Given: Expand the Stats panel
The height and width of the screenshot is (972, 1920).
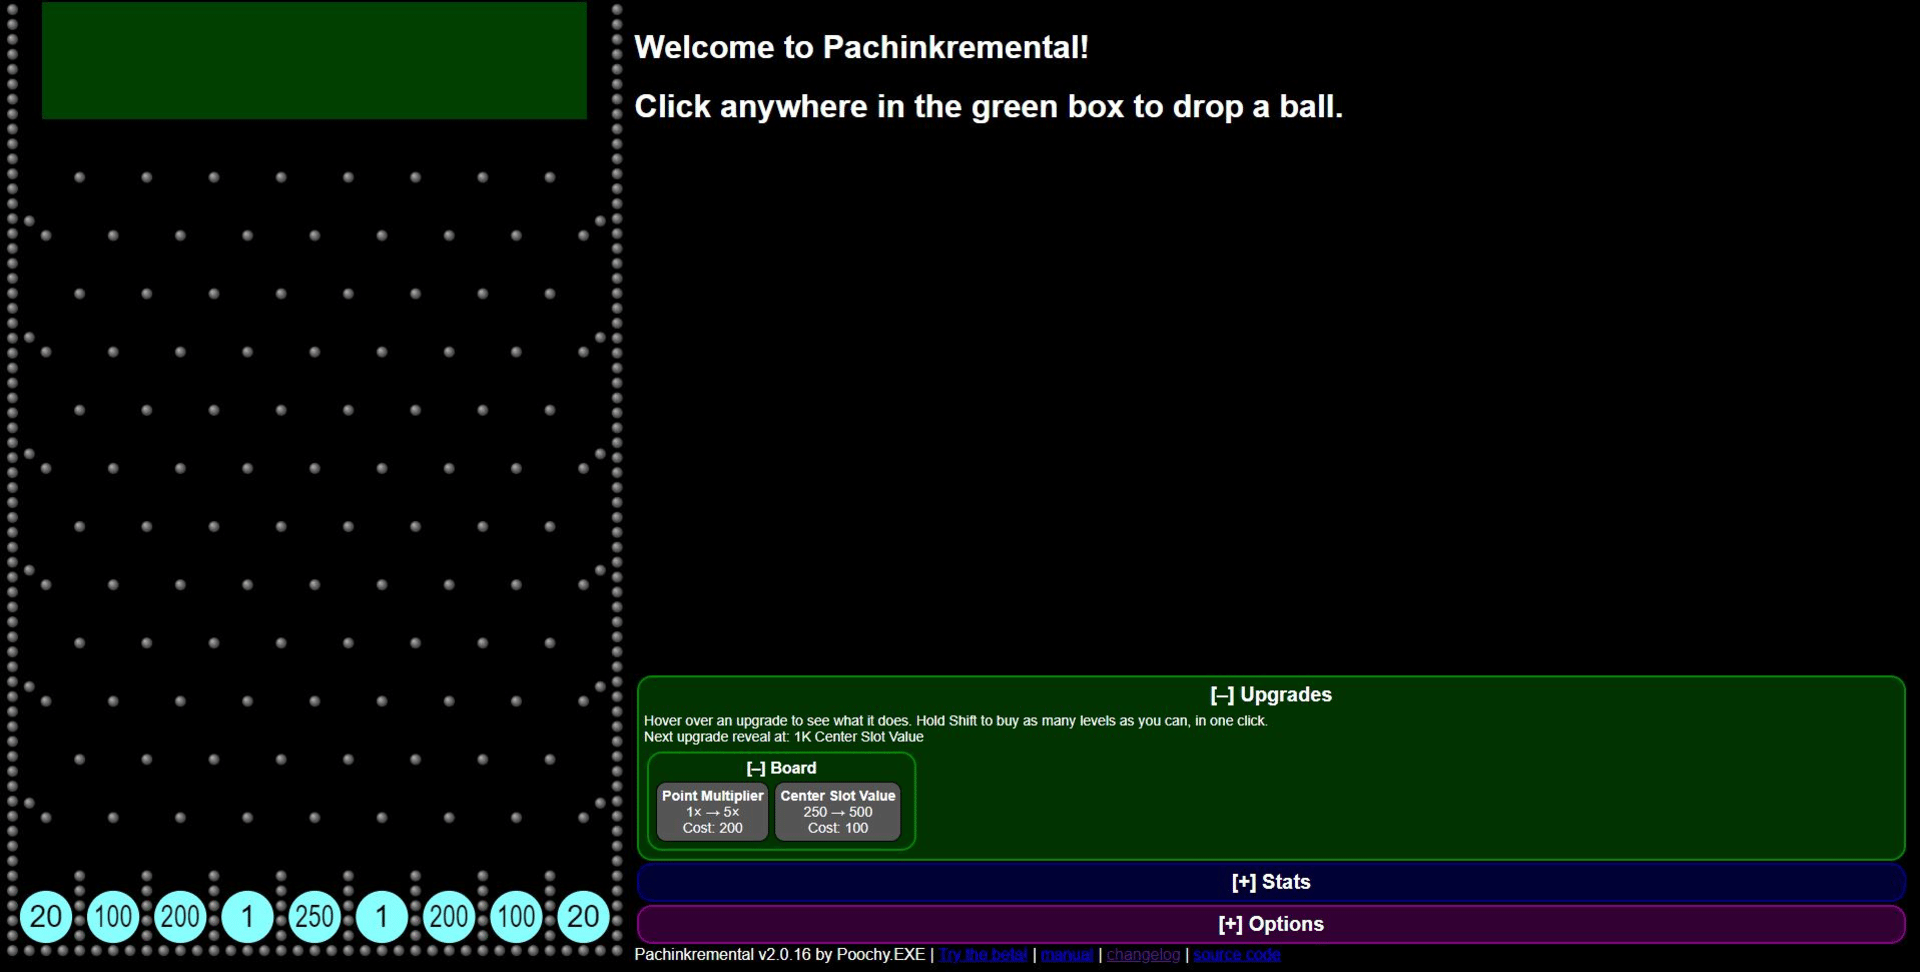Looking at the screenshot, I should (1270, 882).
